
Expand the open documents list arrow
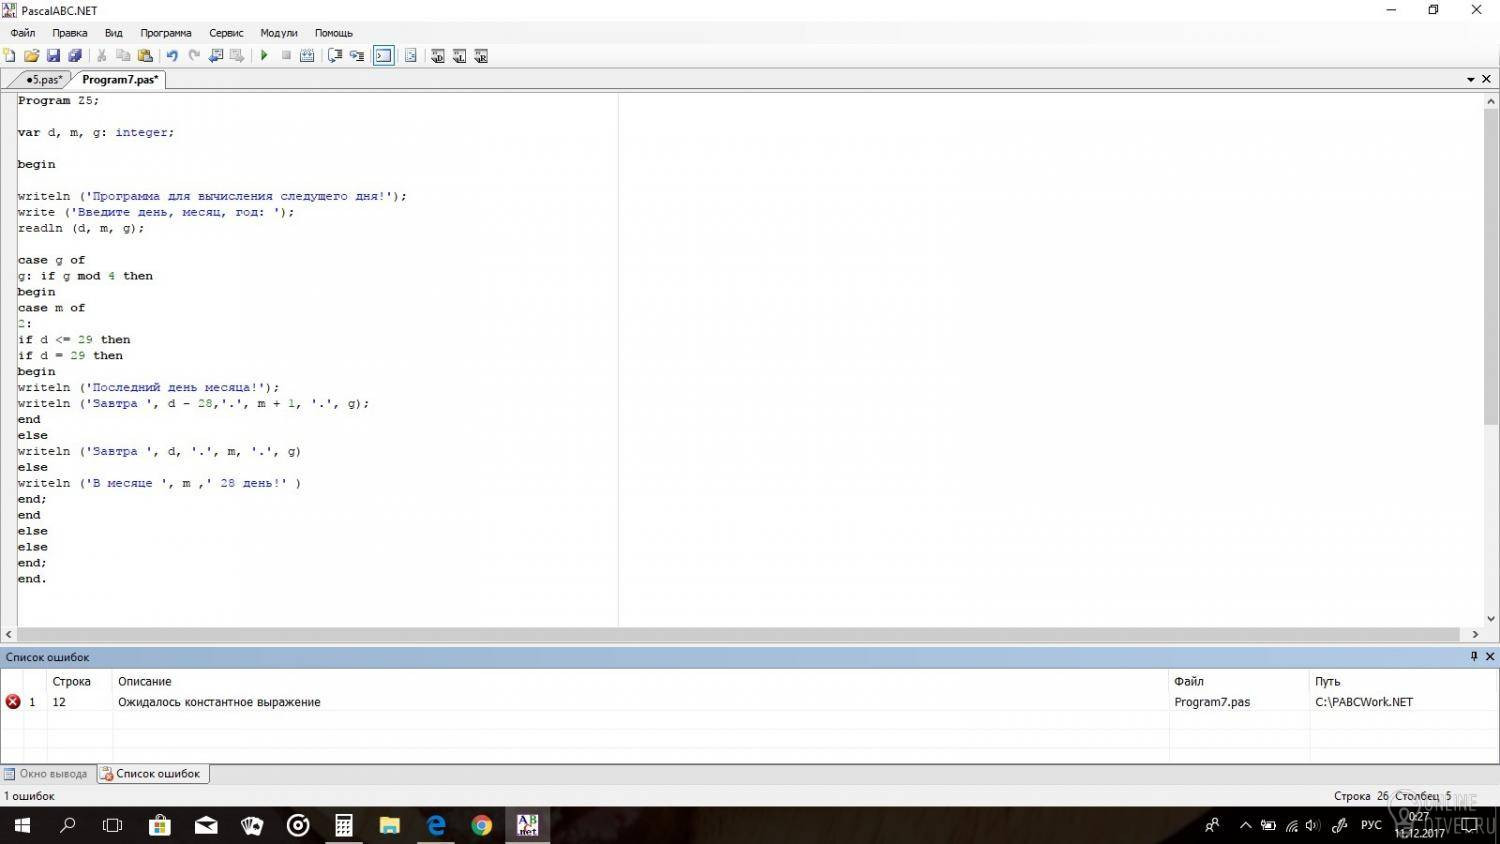1471,80
